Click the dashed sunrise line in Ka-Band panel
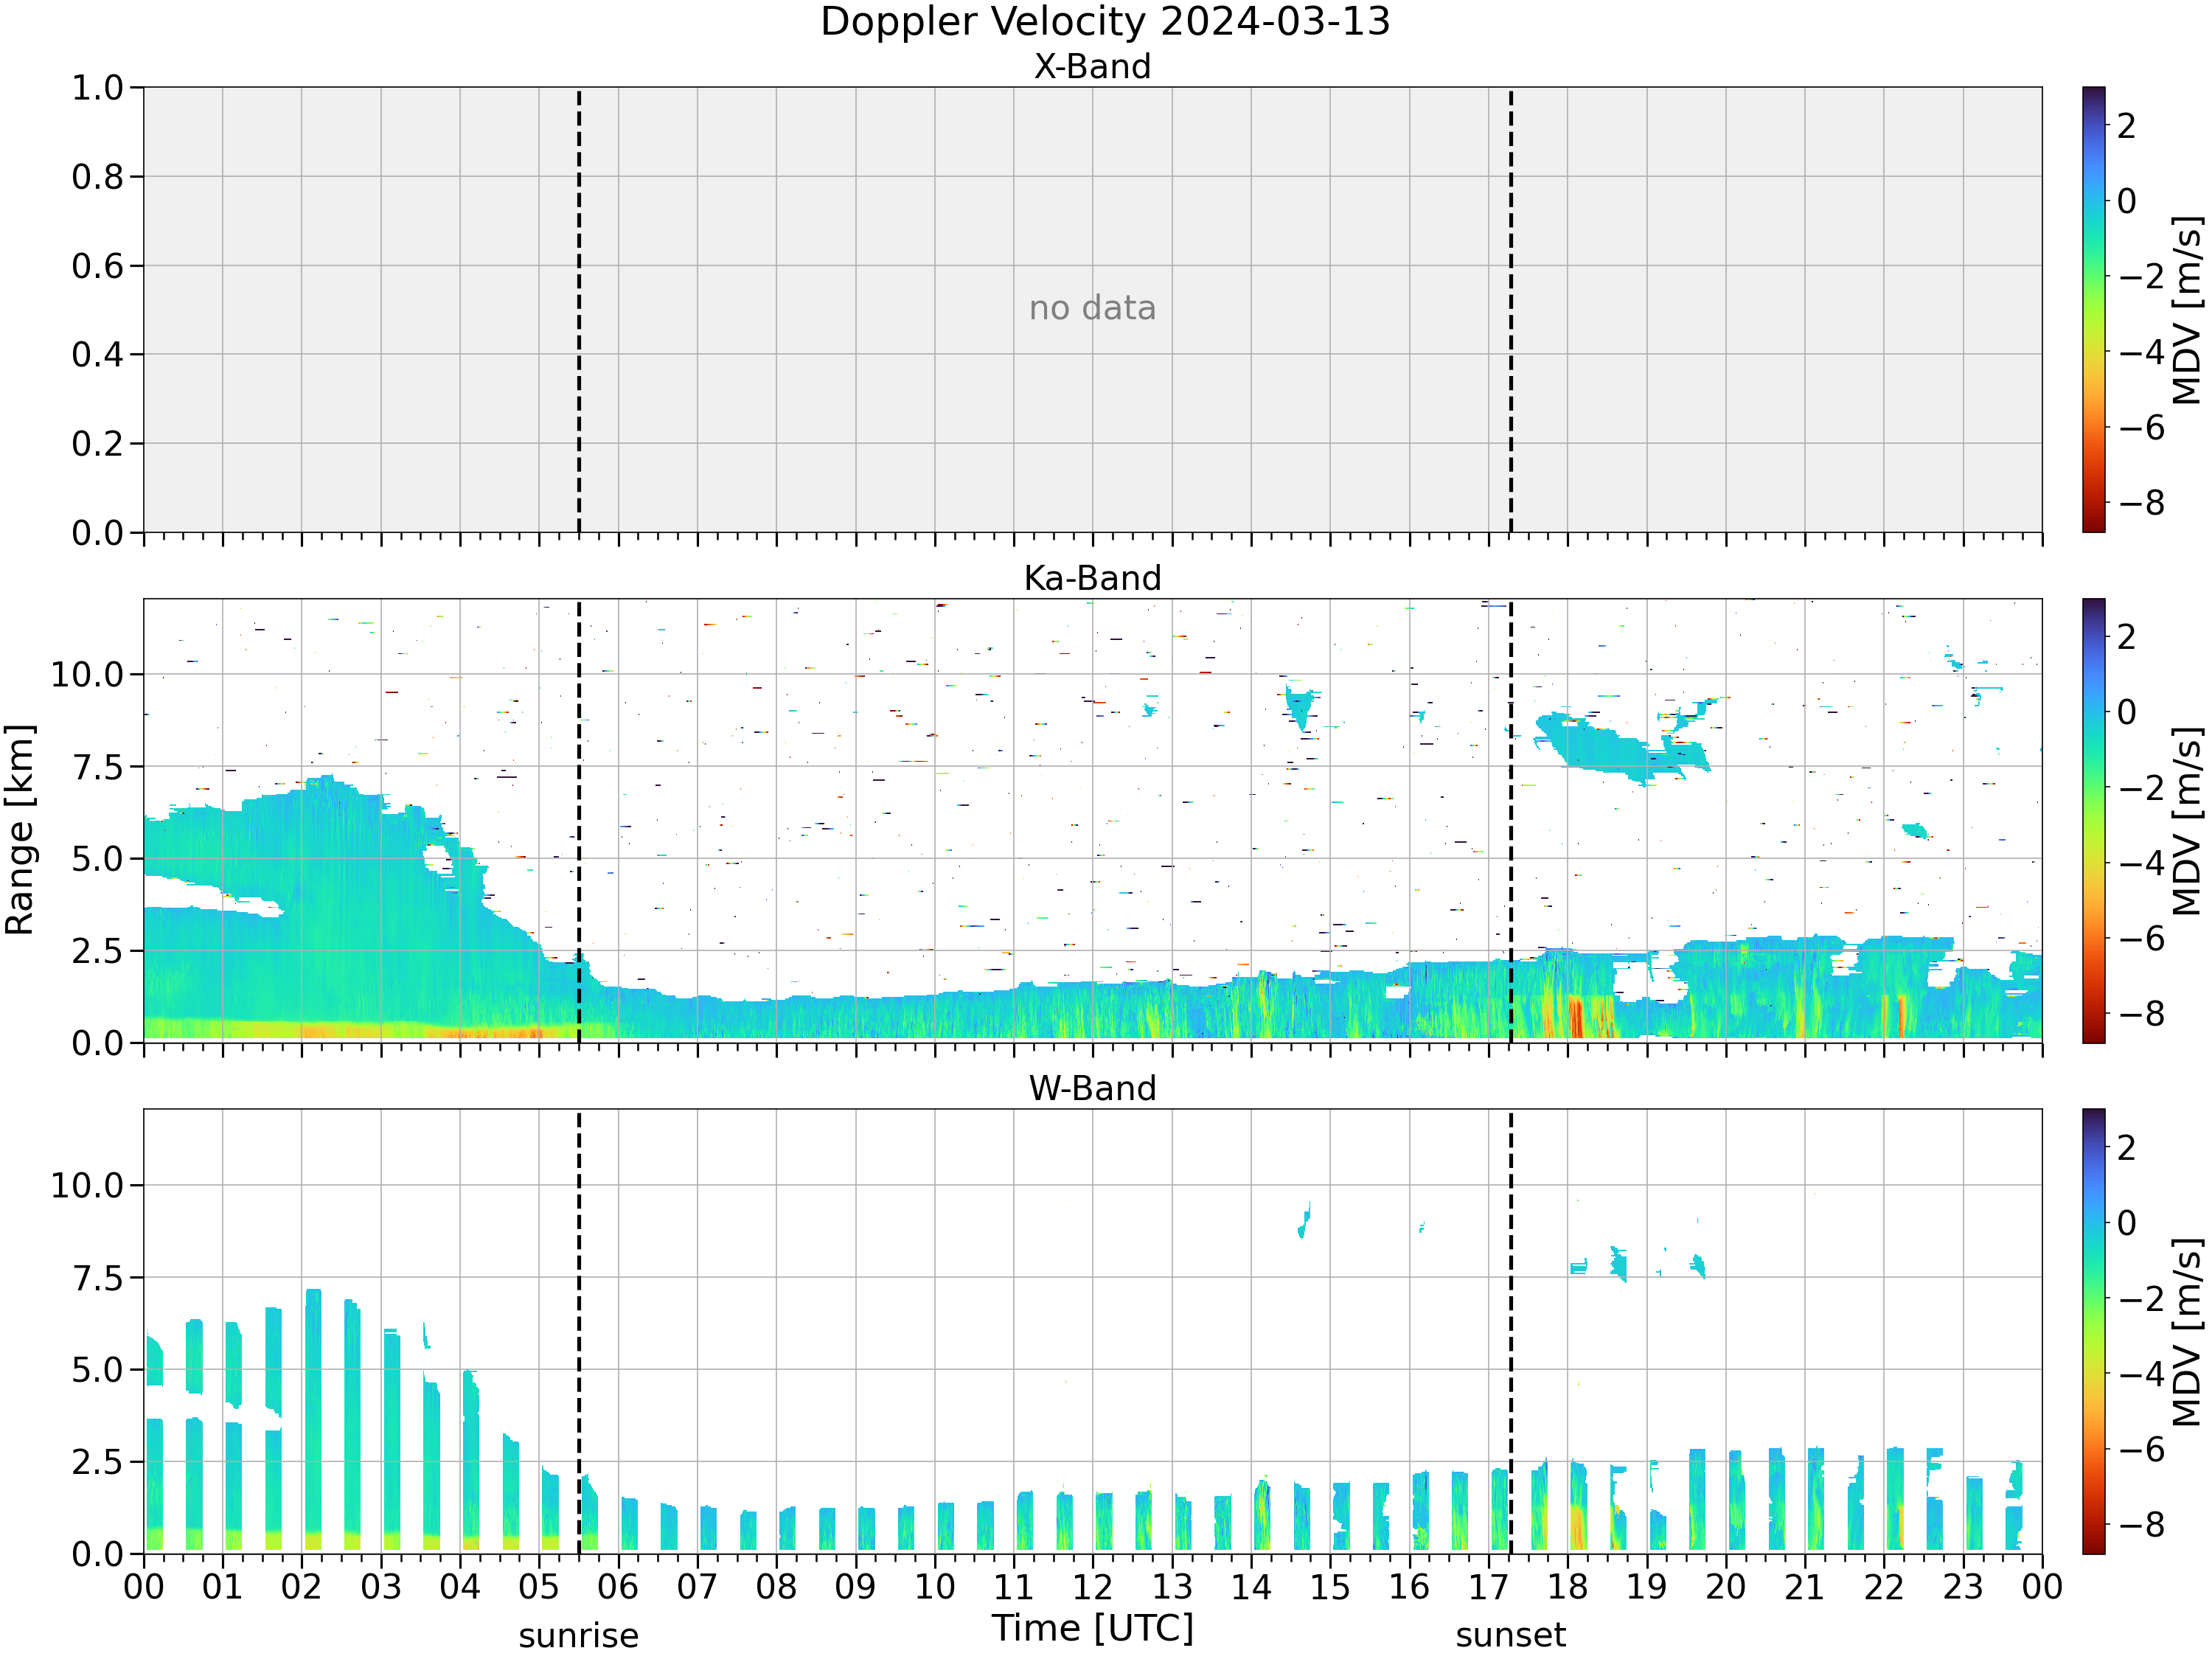The width and height of the screenshot is (2212, 1659). (x=579, y=821)
